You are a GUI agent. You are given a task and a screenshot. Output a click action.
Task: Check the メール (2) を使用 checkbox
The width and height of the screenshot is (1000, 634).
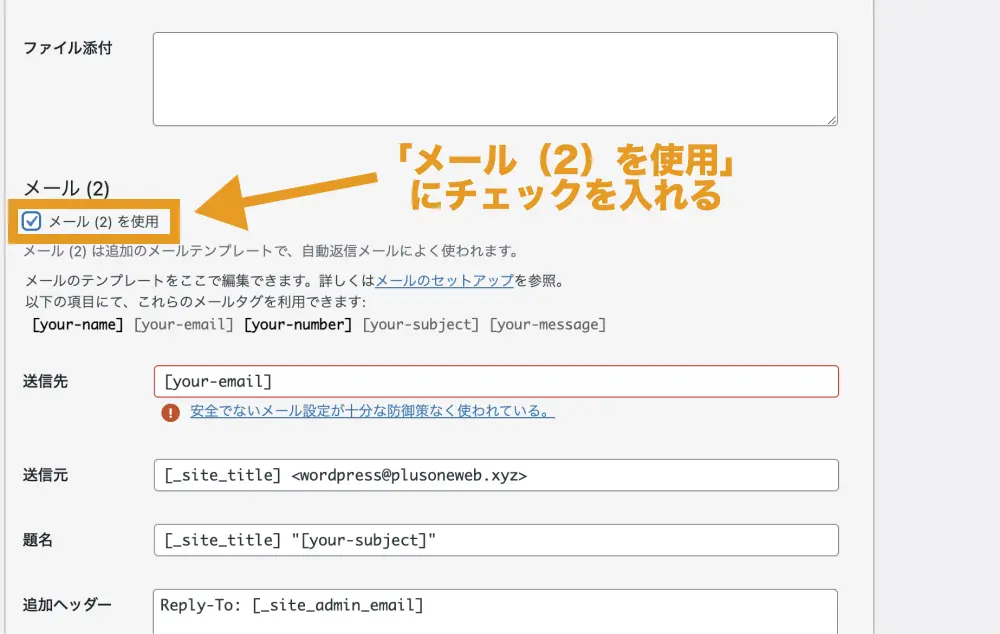click(31, 221)
